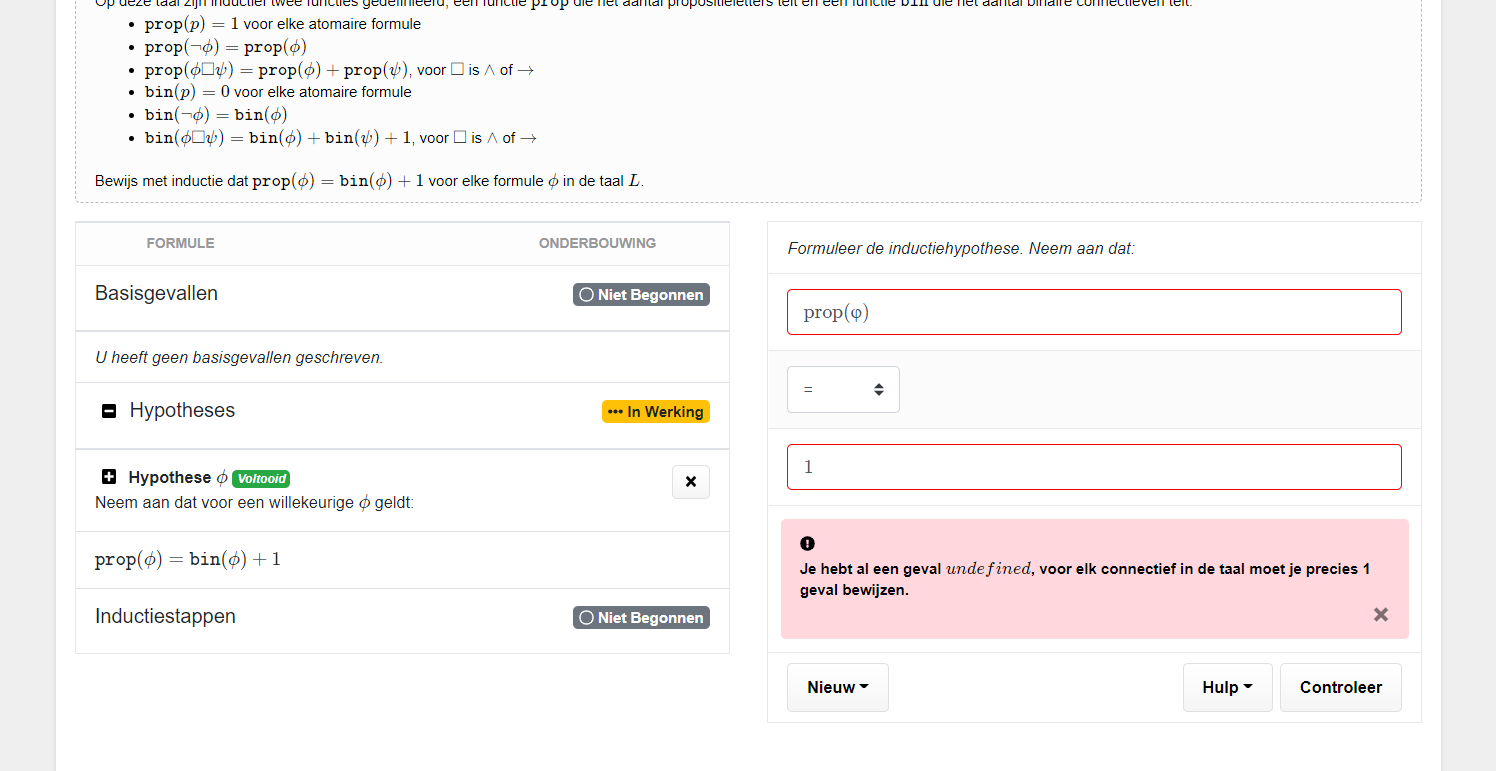Open the equals relation operator selector

pyautogui.click(x=843, y=389)
